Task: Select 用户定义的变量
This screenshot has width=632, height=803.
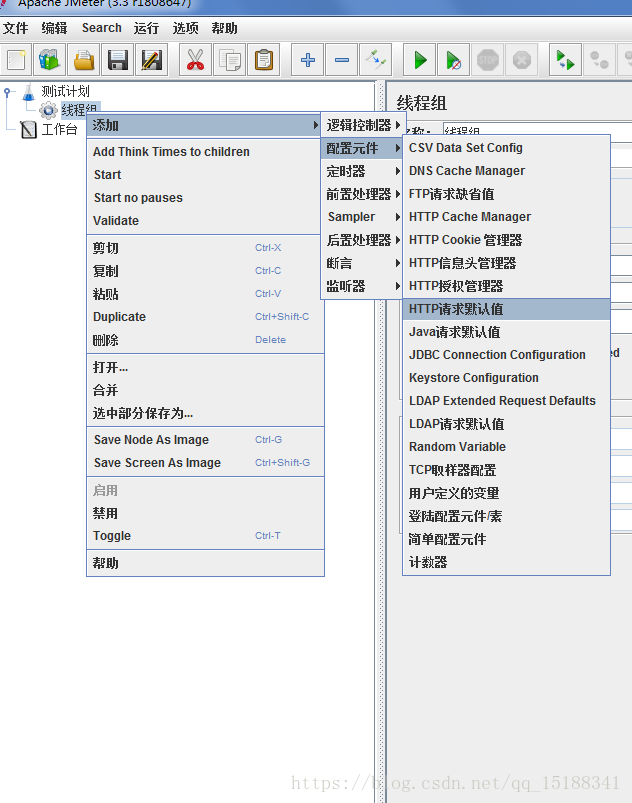Action: click(x=507, y=493)
